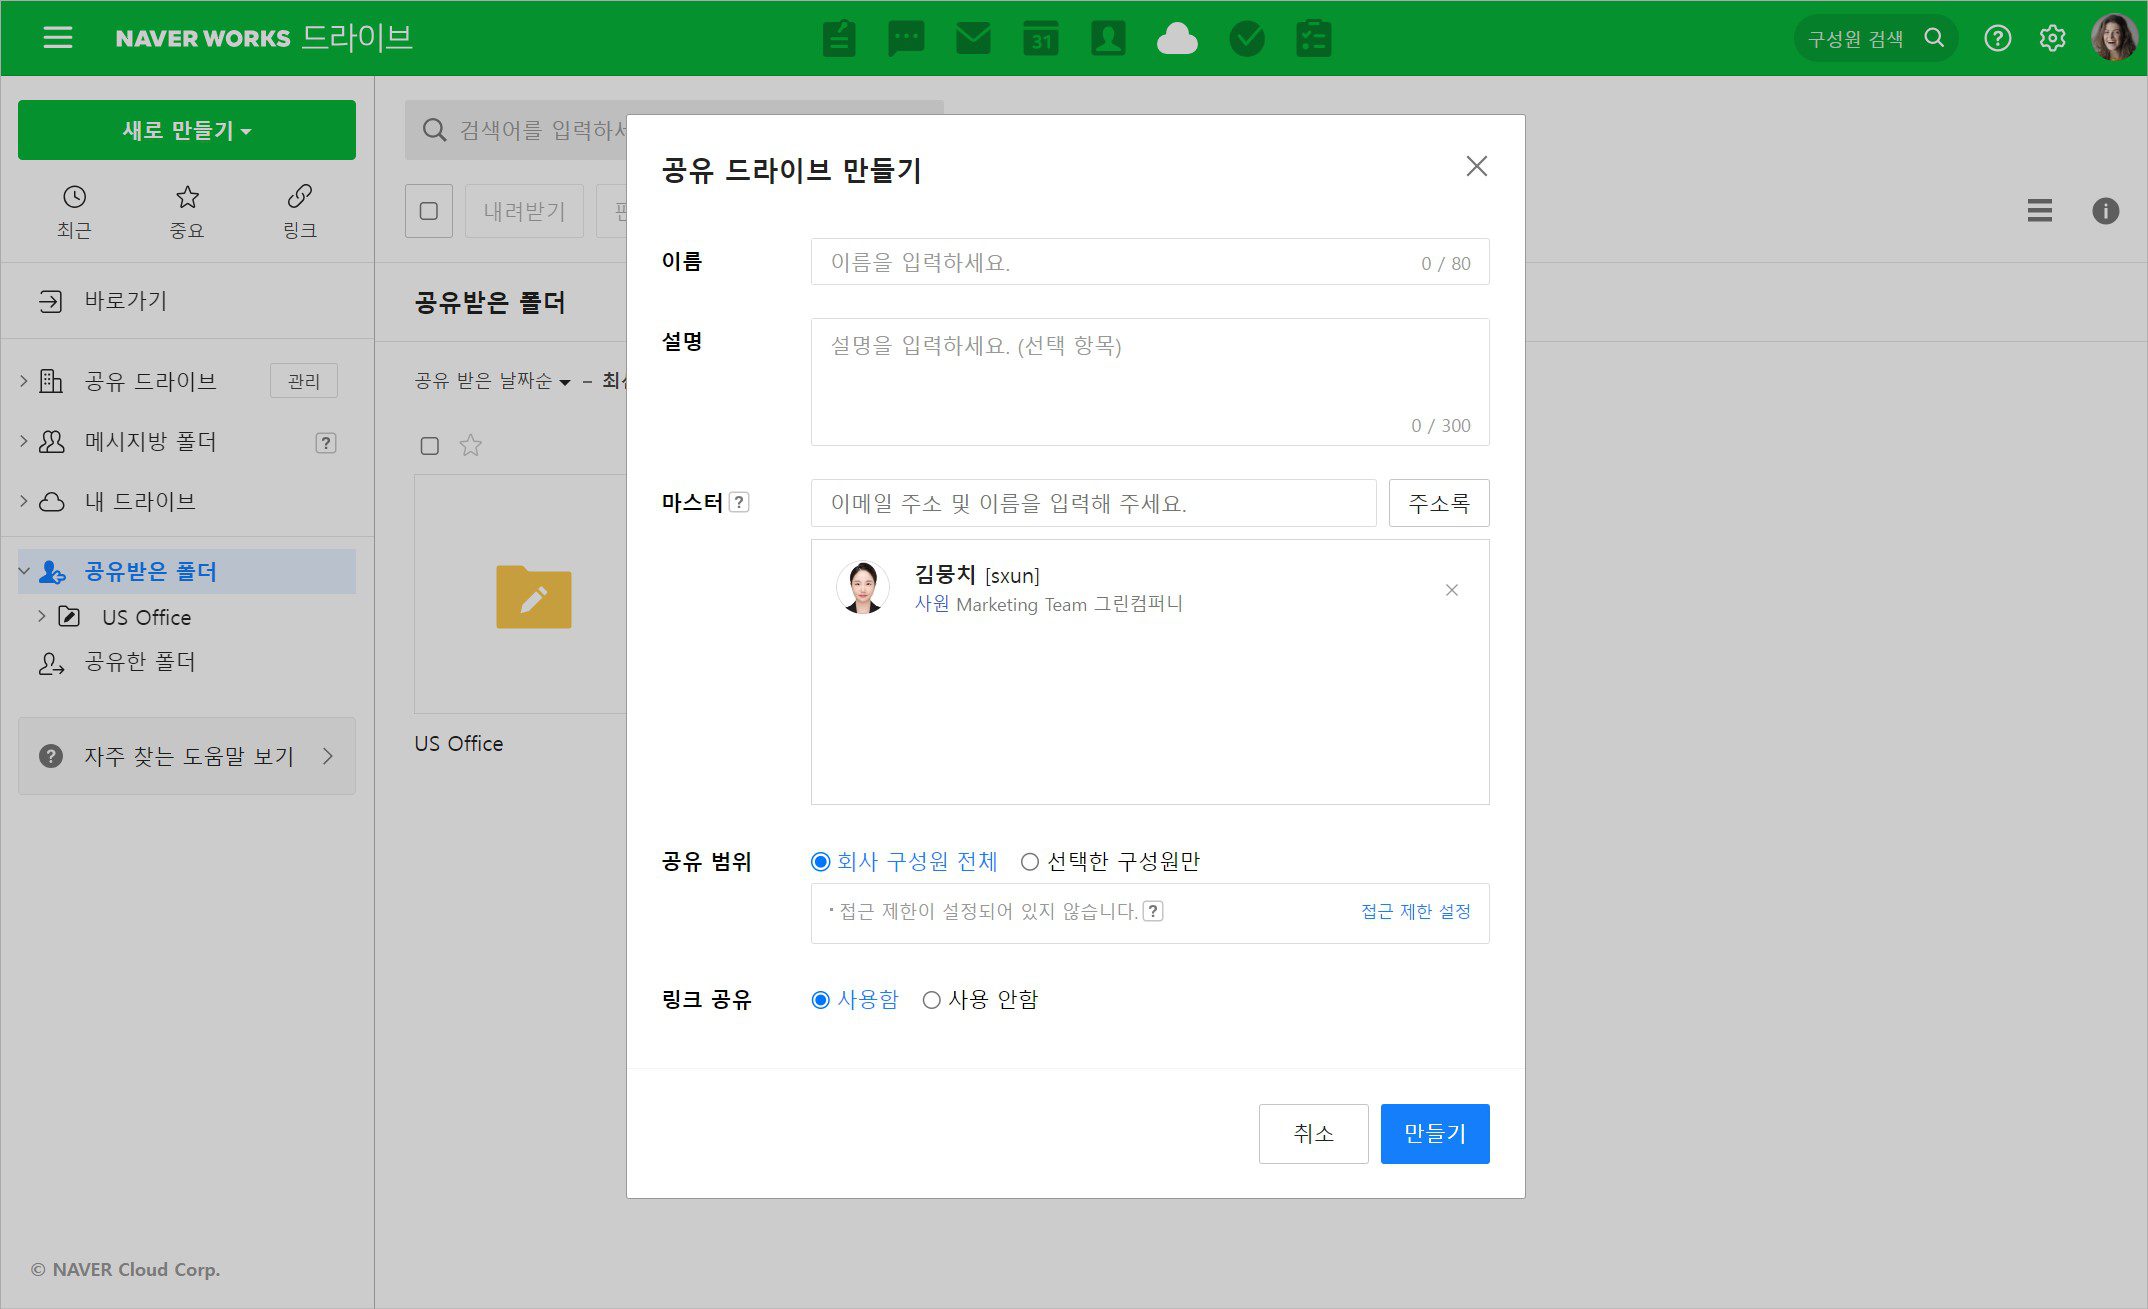2148x1309 pixels.
Task: Open the hamburger menu in top bar
Action: click(57, 37)
